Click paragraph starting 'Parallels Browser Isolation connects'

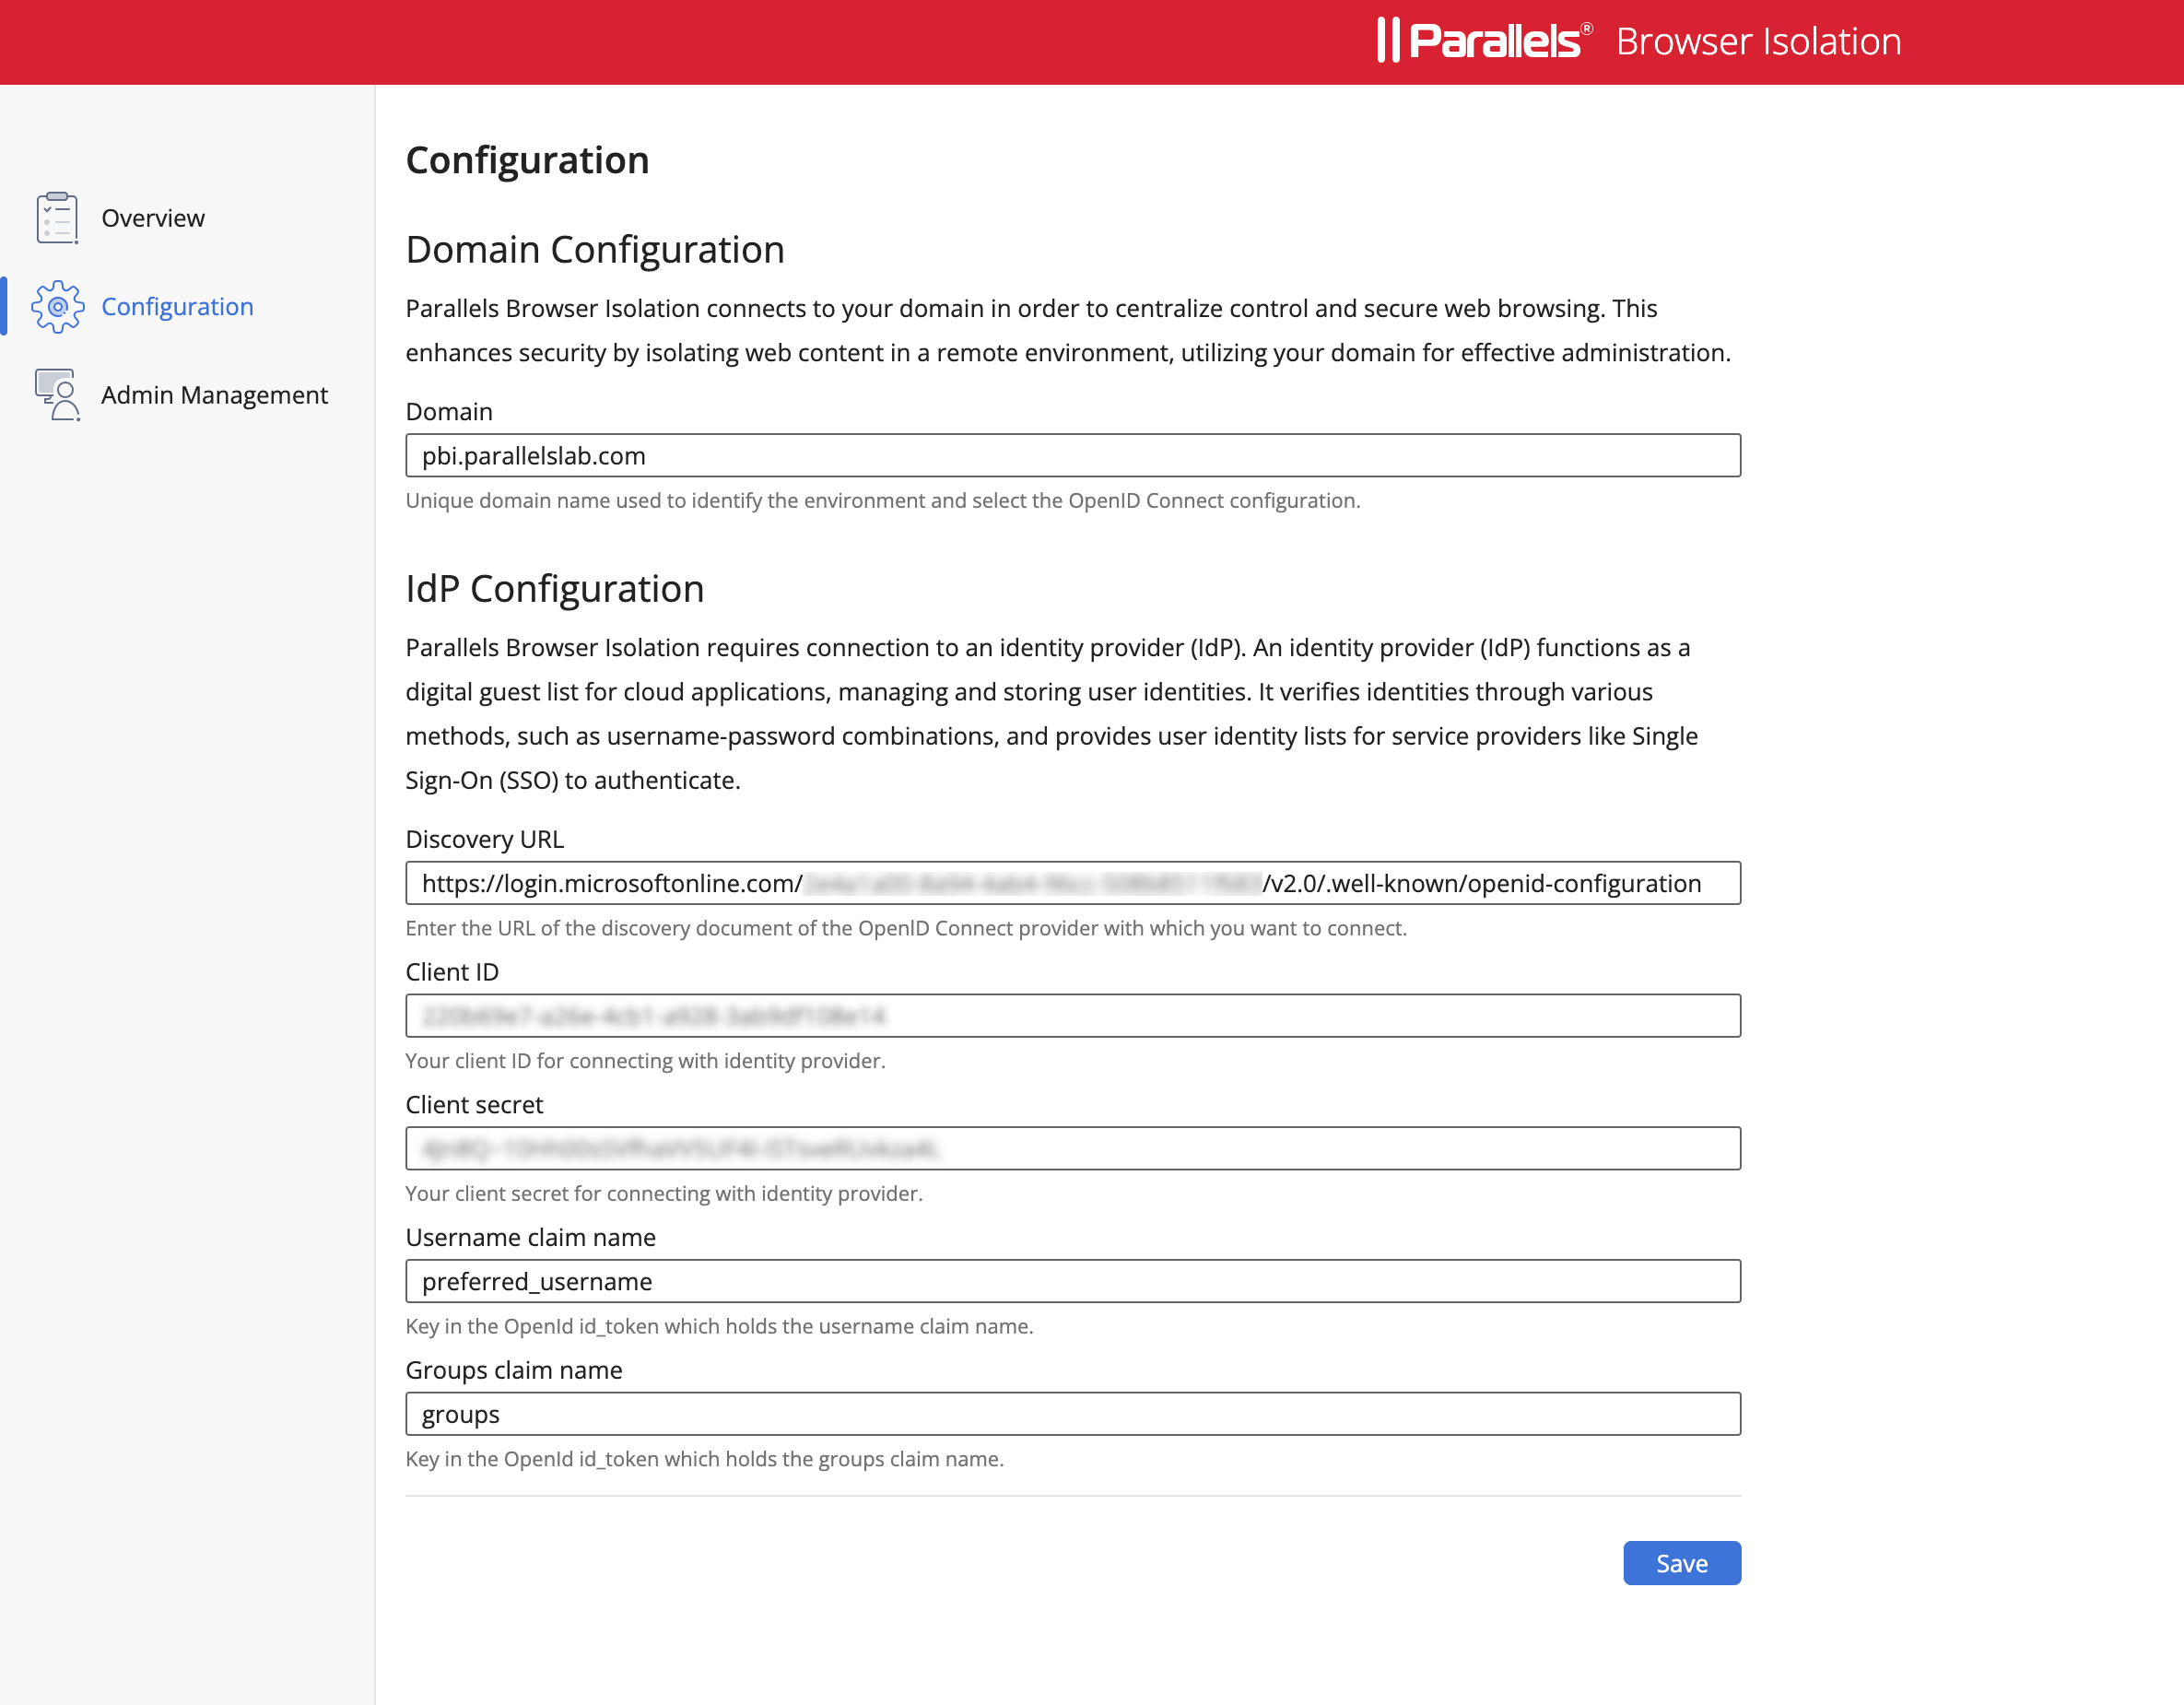click(x=1068, y=331)
